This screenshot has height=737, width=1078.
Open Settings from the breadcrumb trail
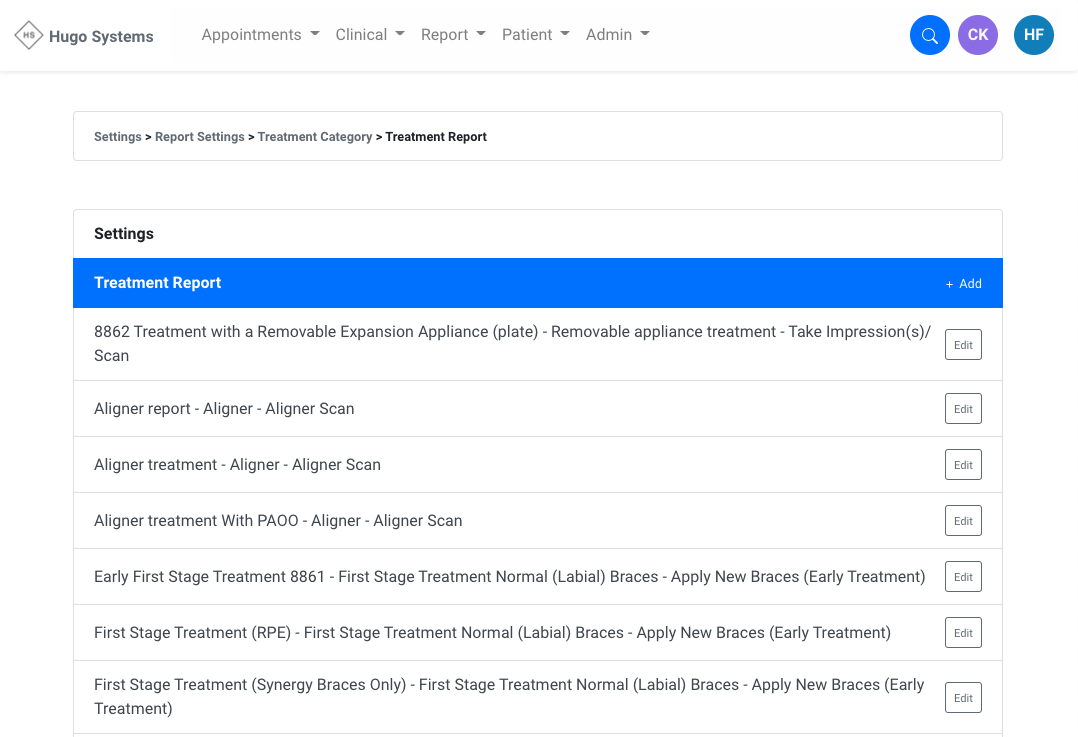pyautogui.click(x=117, y=136)
